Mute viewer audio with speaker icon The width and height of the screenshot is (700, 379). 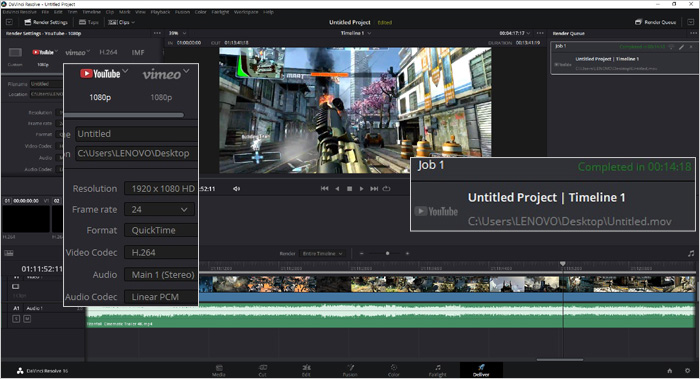236,189
